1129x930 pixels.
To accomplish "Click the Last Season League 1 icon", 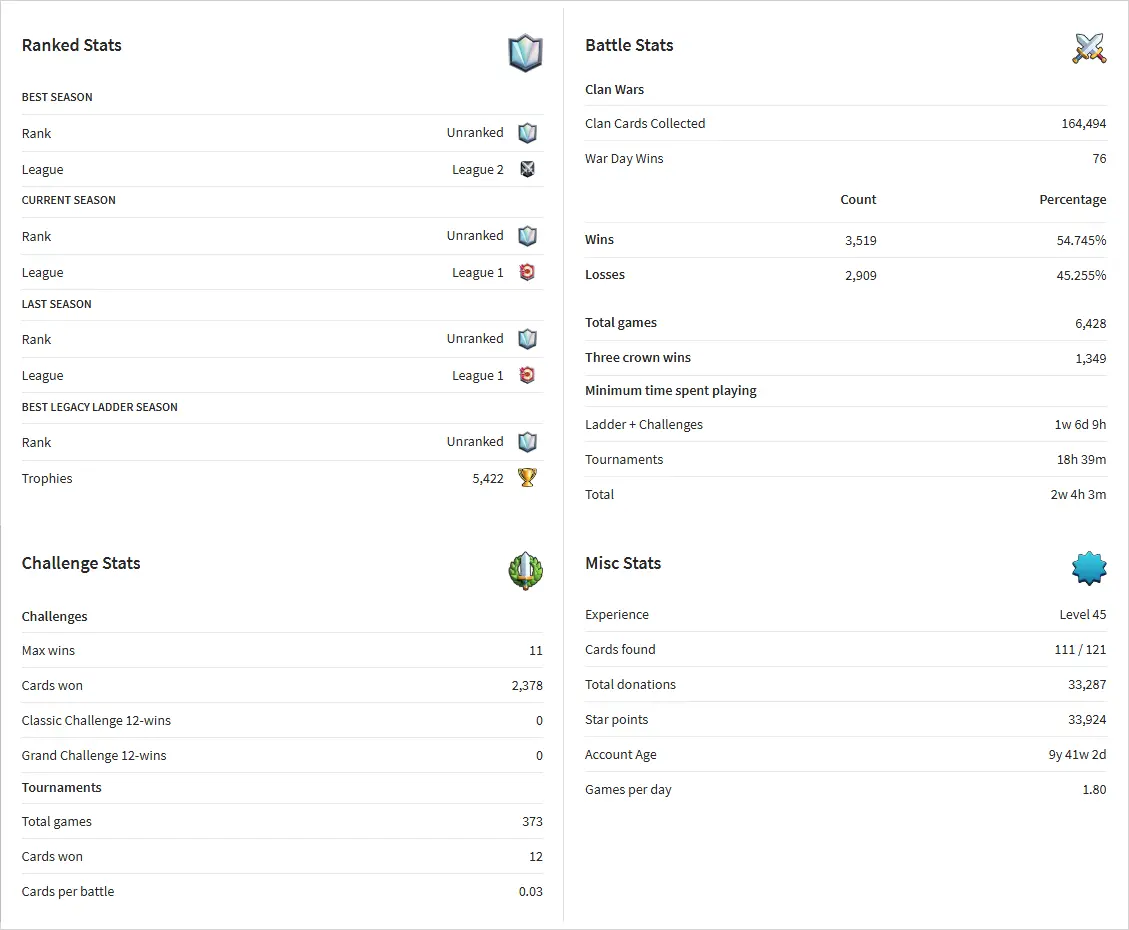I will (528, 375).
